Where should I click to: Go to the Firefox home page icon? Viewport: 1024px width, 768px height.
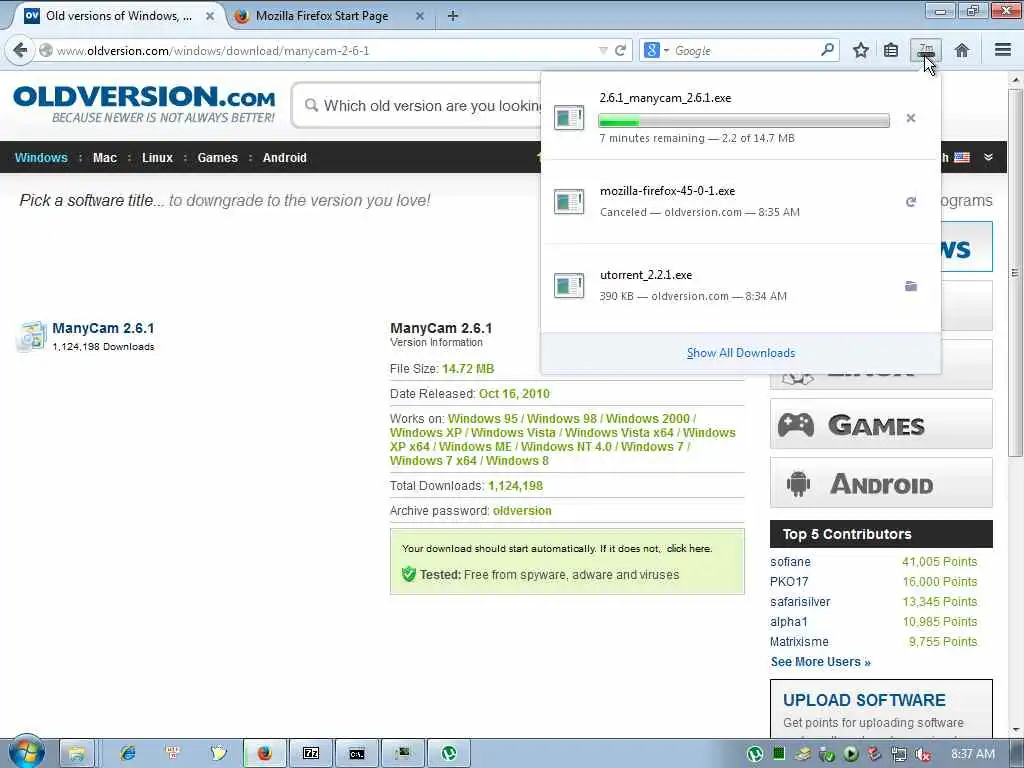coord(961,50)
